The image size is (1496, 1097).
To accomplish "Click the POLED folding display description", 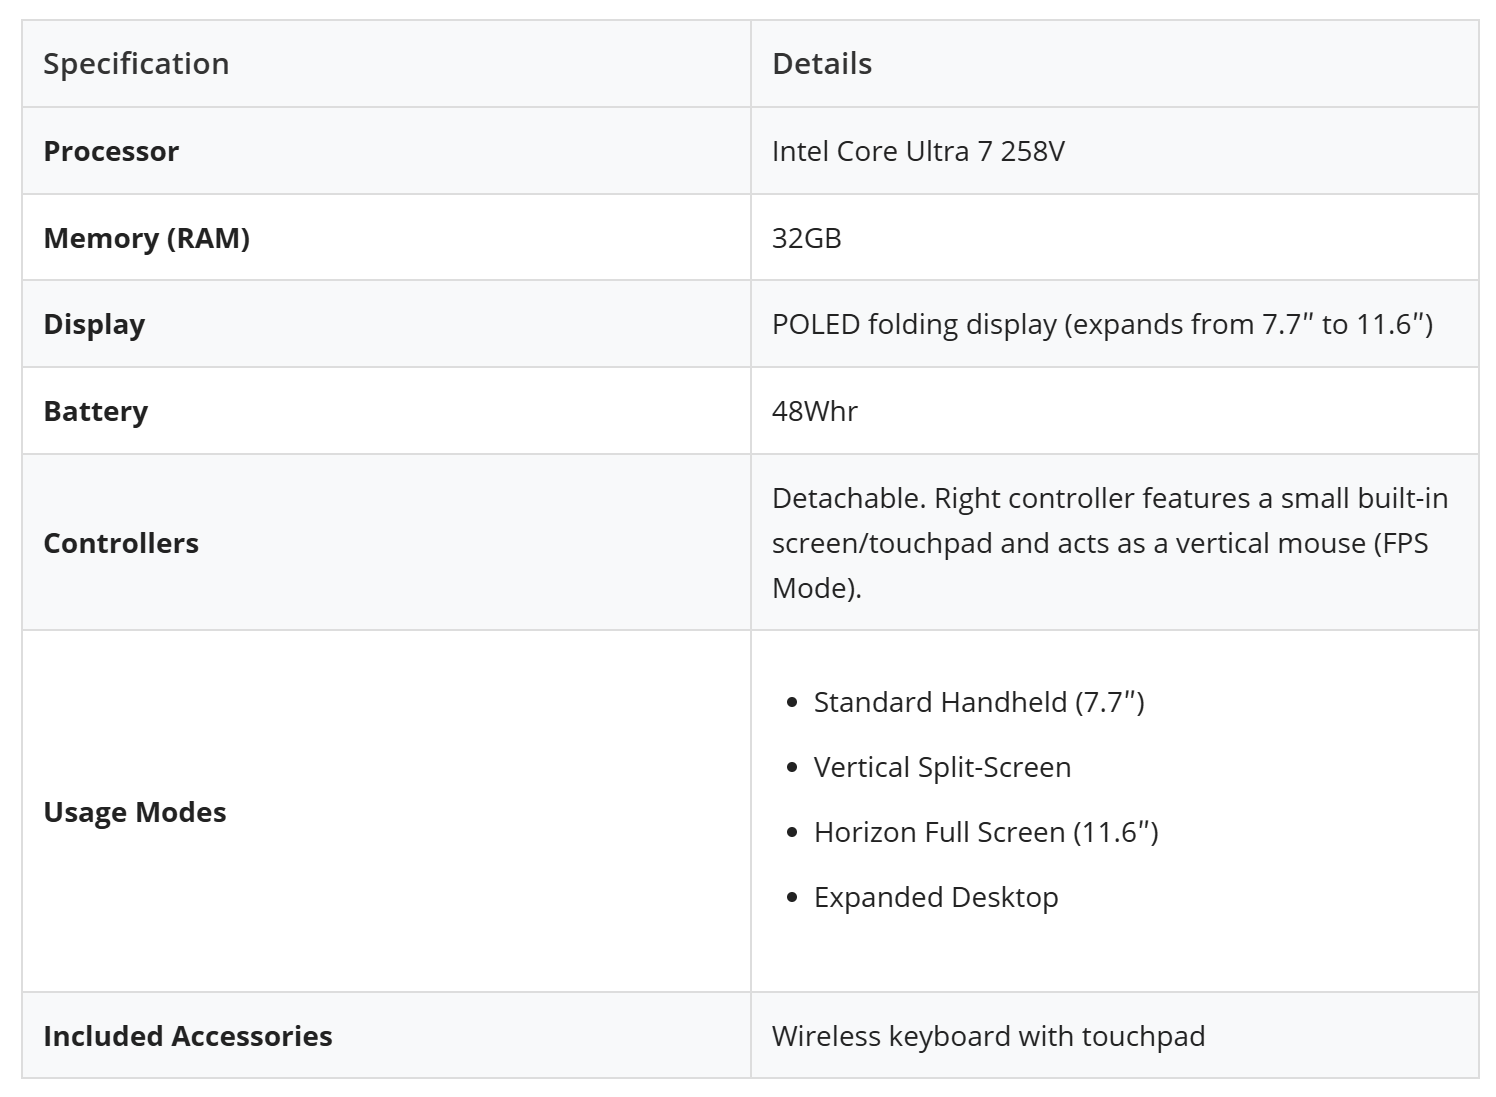I will pyautogui.click(x=1102, y=324).
